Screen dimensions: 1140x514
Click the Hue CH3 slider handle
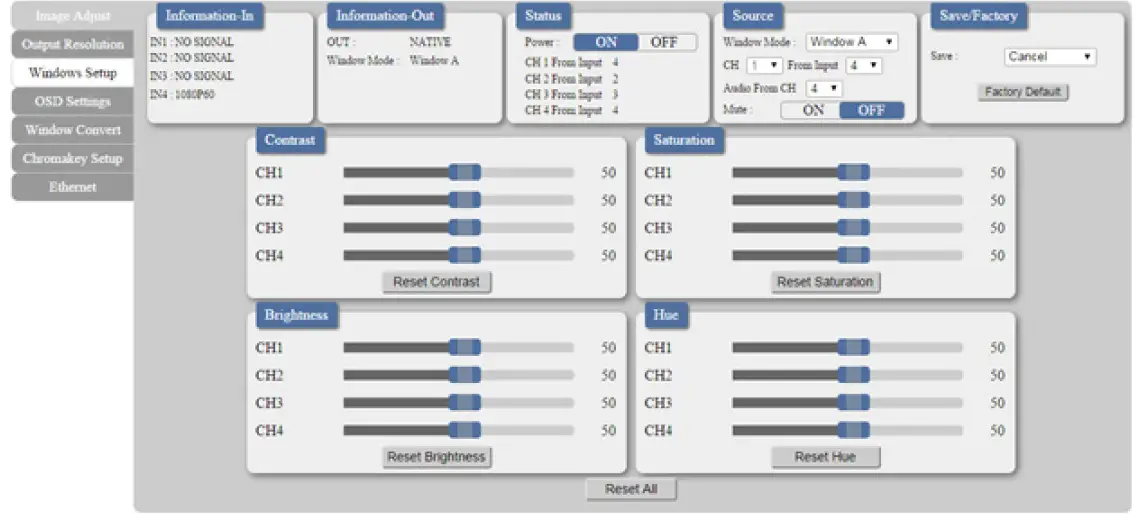pyautogui.click(x=854, y=403)
